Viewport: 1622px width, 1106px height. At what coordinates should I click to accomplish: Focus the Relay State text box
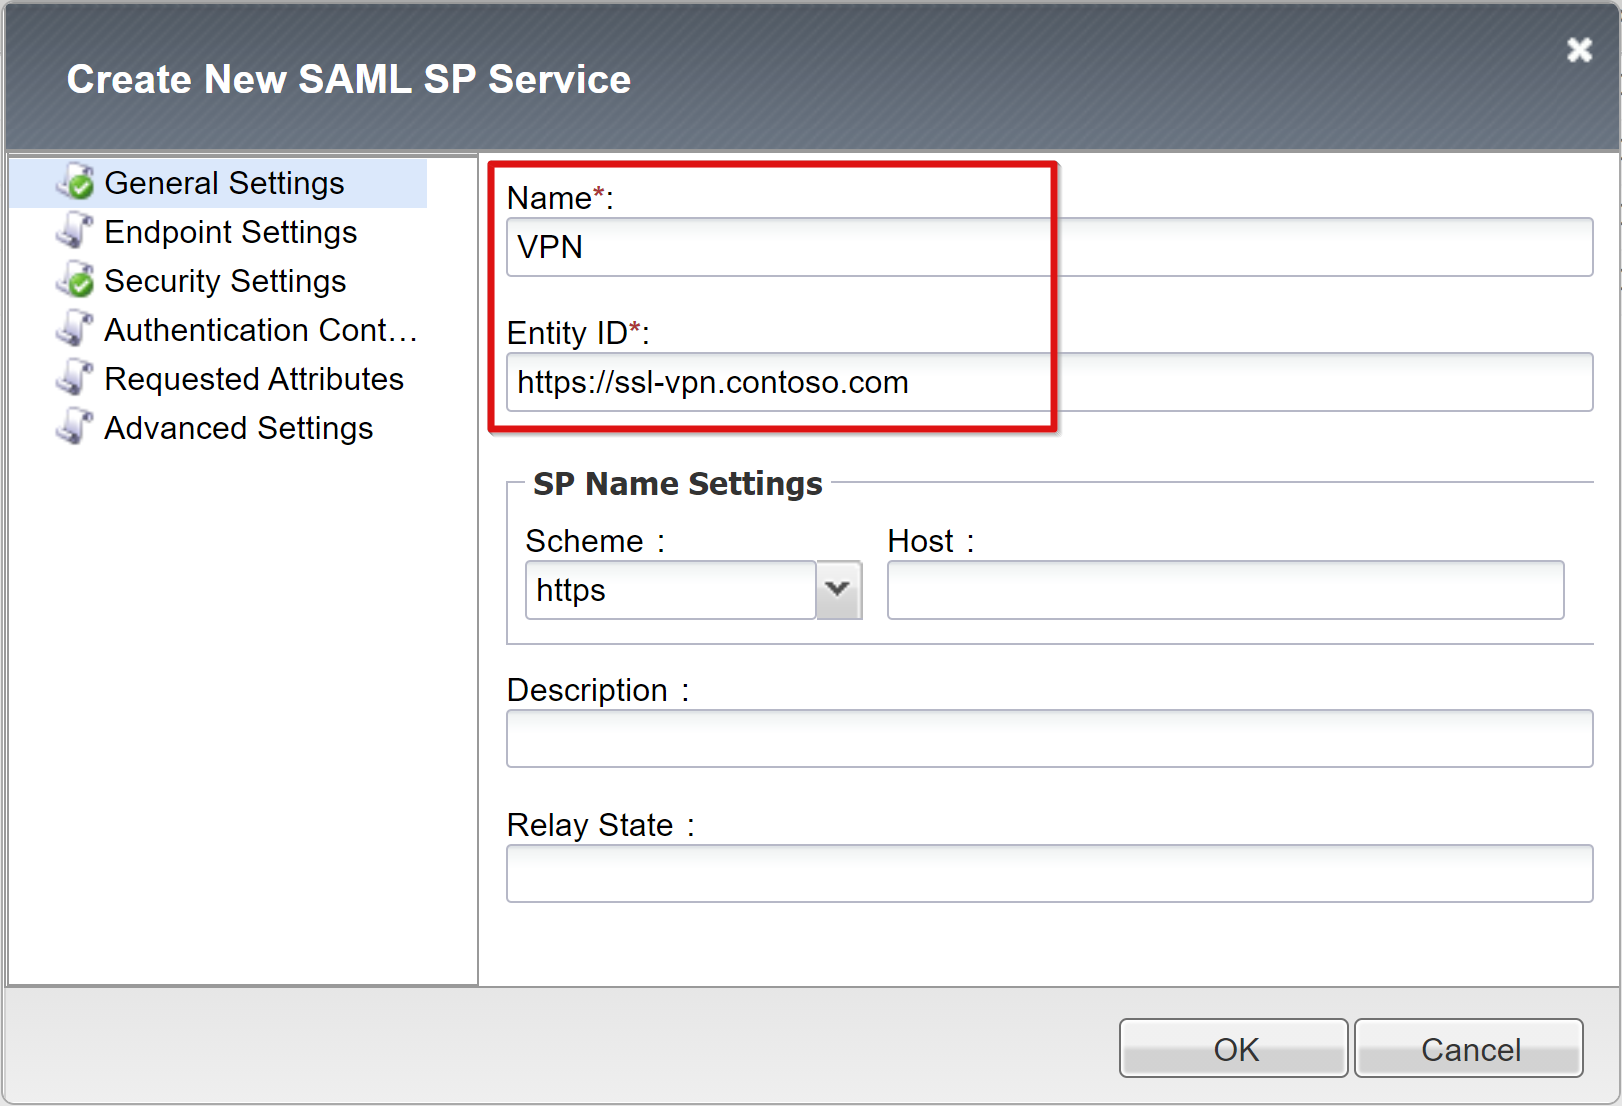click(x=1048, y=874)
